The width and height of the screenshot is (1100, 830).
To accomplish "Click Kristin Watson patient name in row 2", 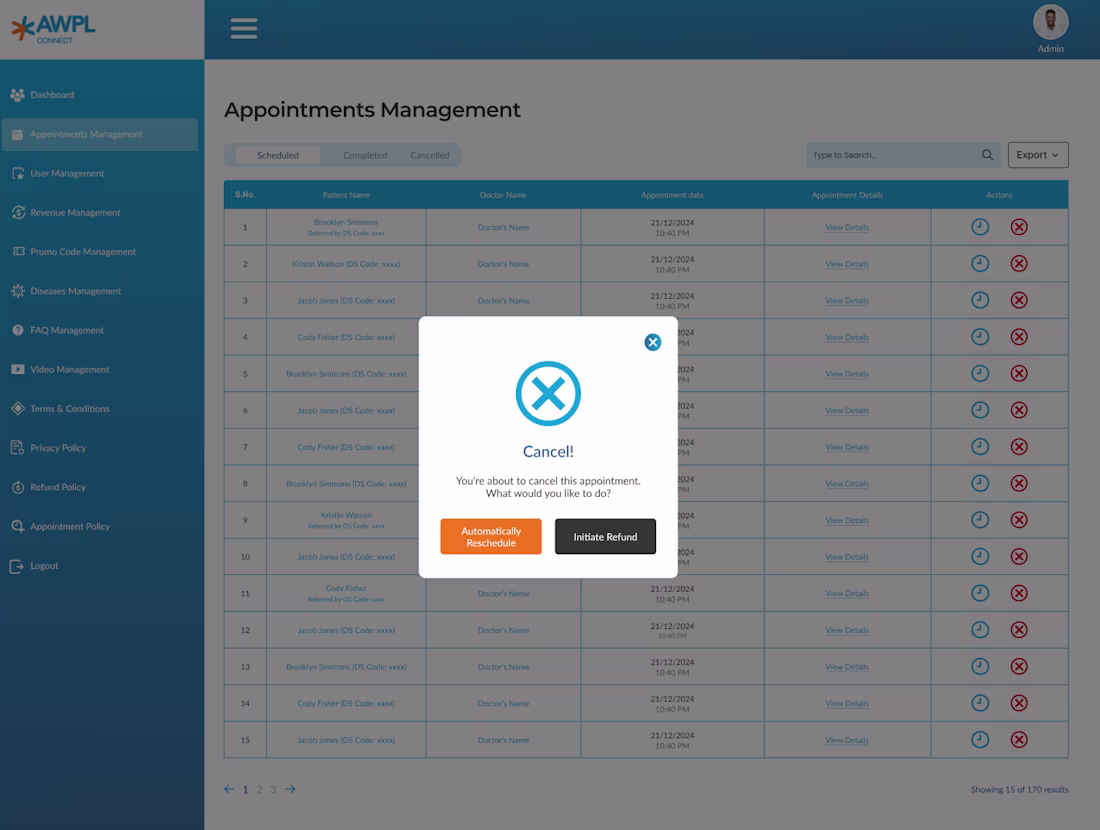I will (x=346, y=264).
